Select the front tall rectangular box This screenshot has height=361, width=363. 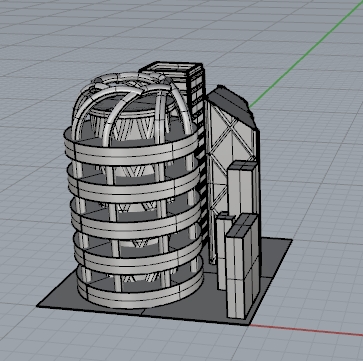click(243, 267)
